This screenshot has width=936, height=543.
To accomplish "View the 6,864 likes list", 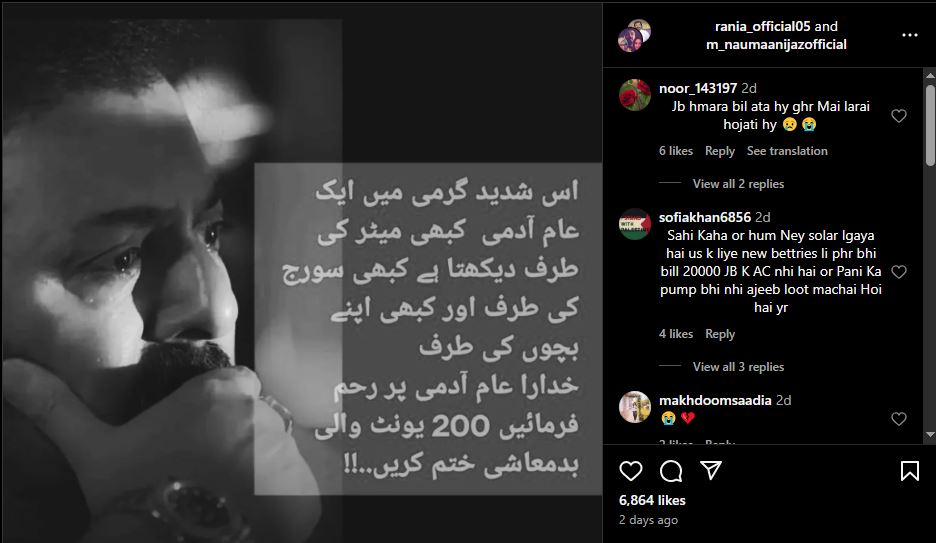I will pos(652,500).
